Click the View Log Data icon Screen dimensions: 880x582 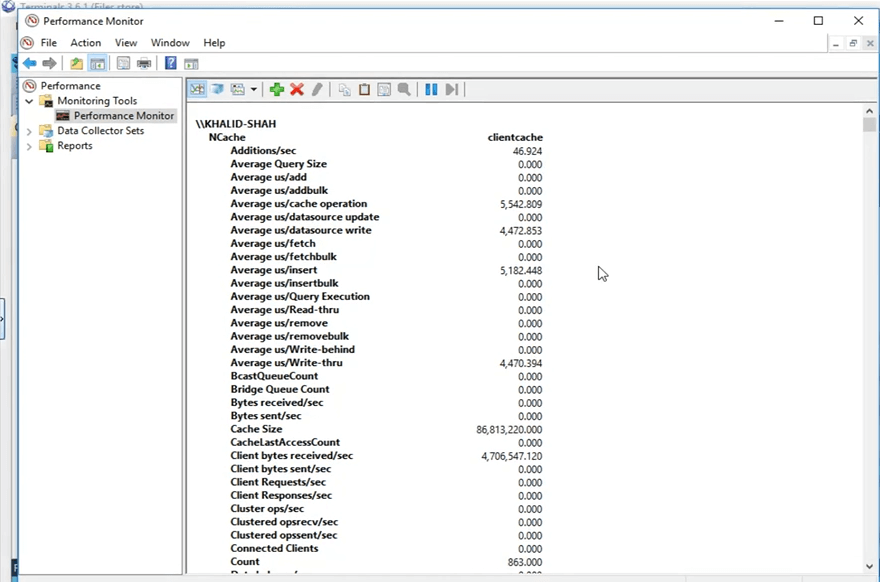pyautogui.click(x=217, y=89)
